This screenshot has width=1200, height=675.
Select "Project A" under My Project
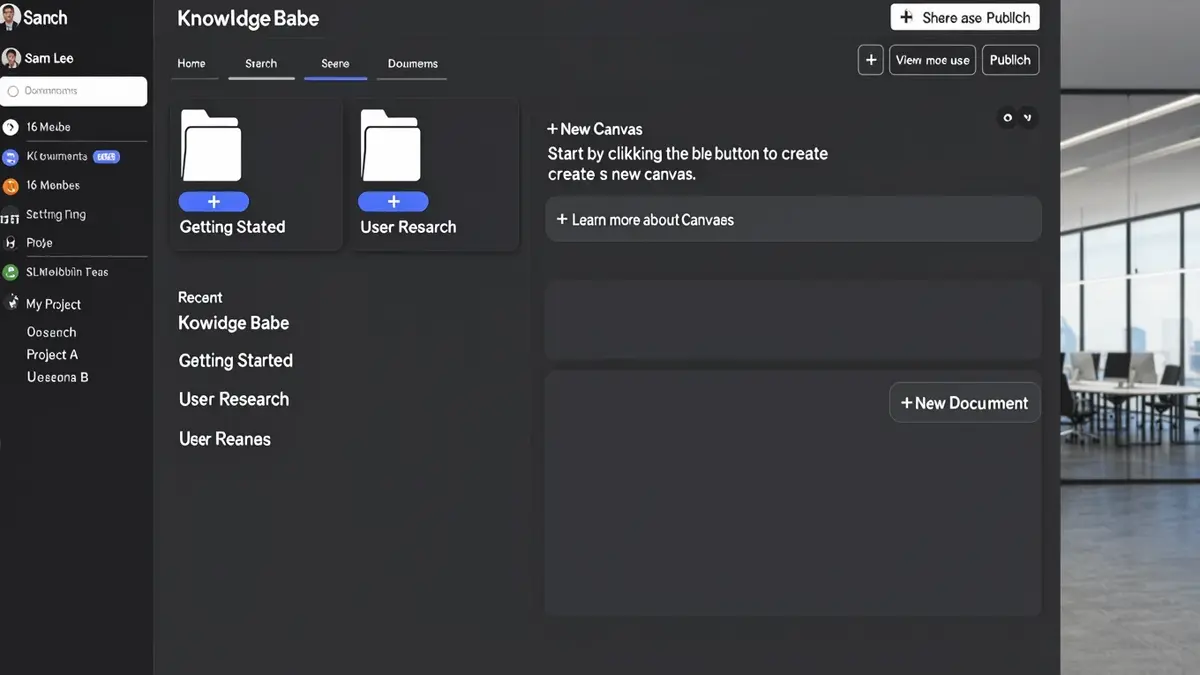tap(52, 355)
